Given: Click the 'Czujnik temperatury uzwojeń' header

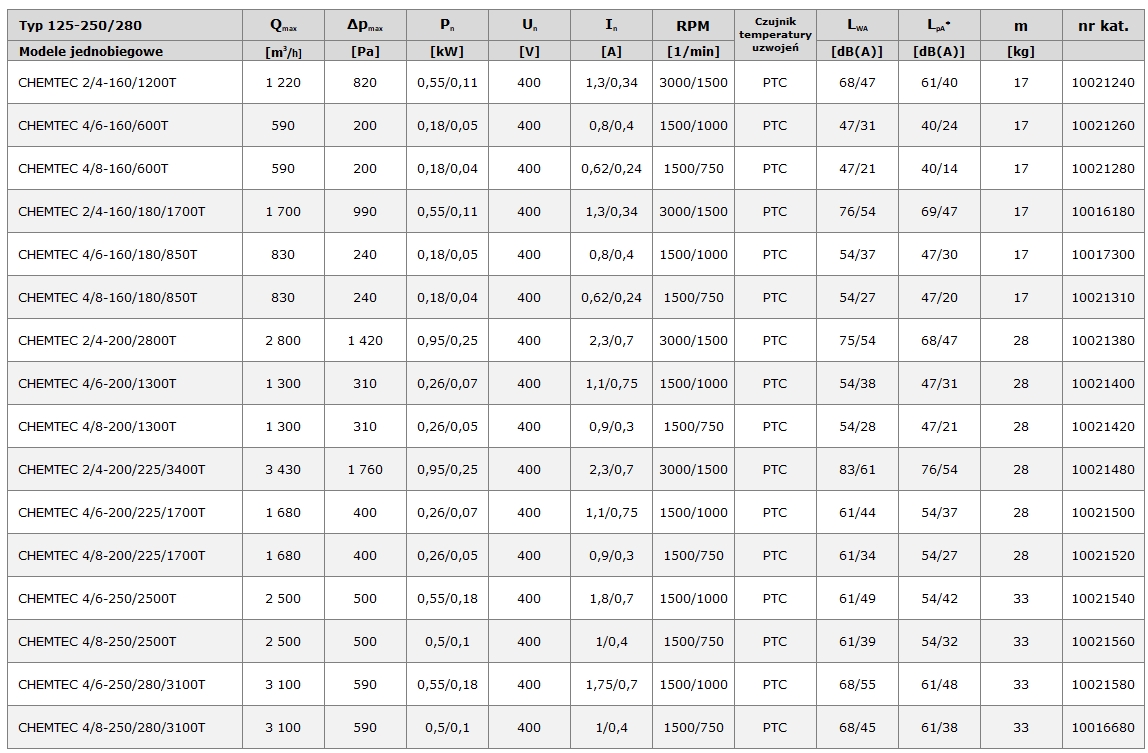Looking at the screenshot, I should pyautogui.click(x=775, y=35).
